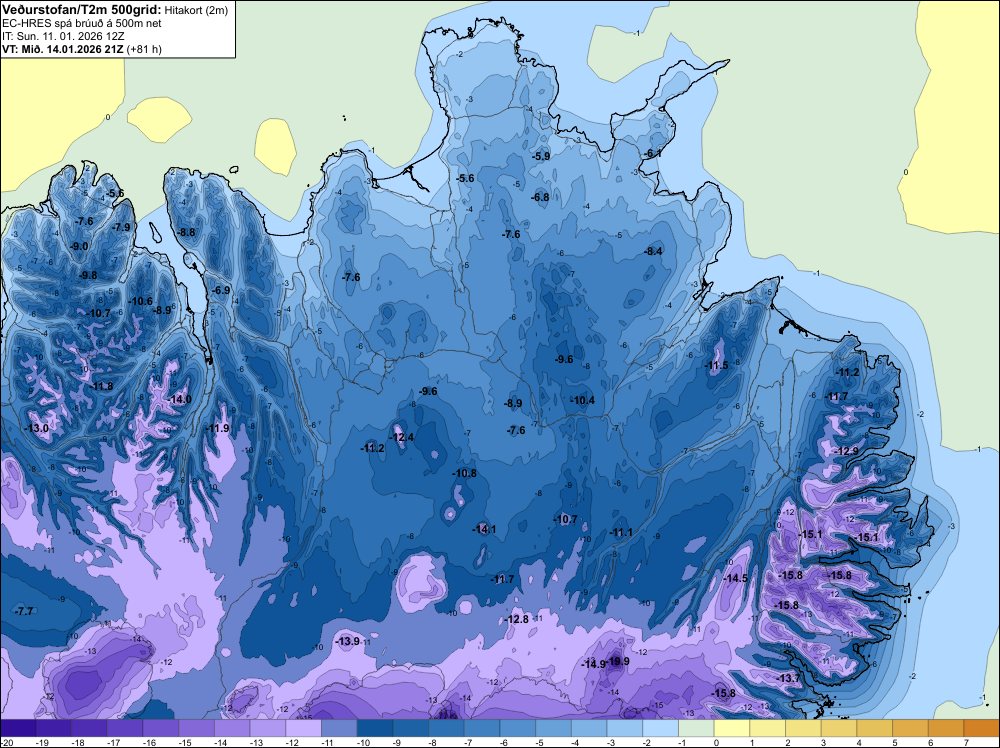This screenshot has width=1000, height=748.
Task: Click the dark blue scale swatch between -10 and -9
Action: coord(375,728)
